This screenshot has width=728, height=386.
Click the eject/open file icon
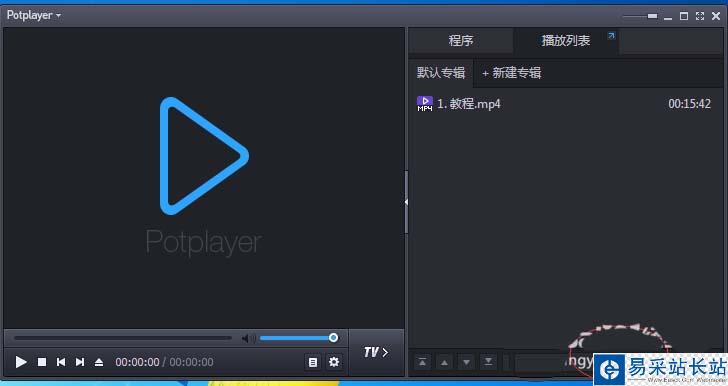click(x=99, y=362)
